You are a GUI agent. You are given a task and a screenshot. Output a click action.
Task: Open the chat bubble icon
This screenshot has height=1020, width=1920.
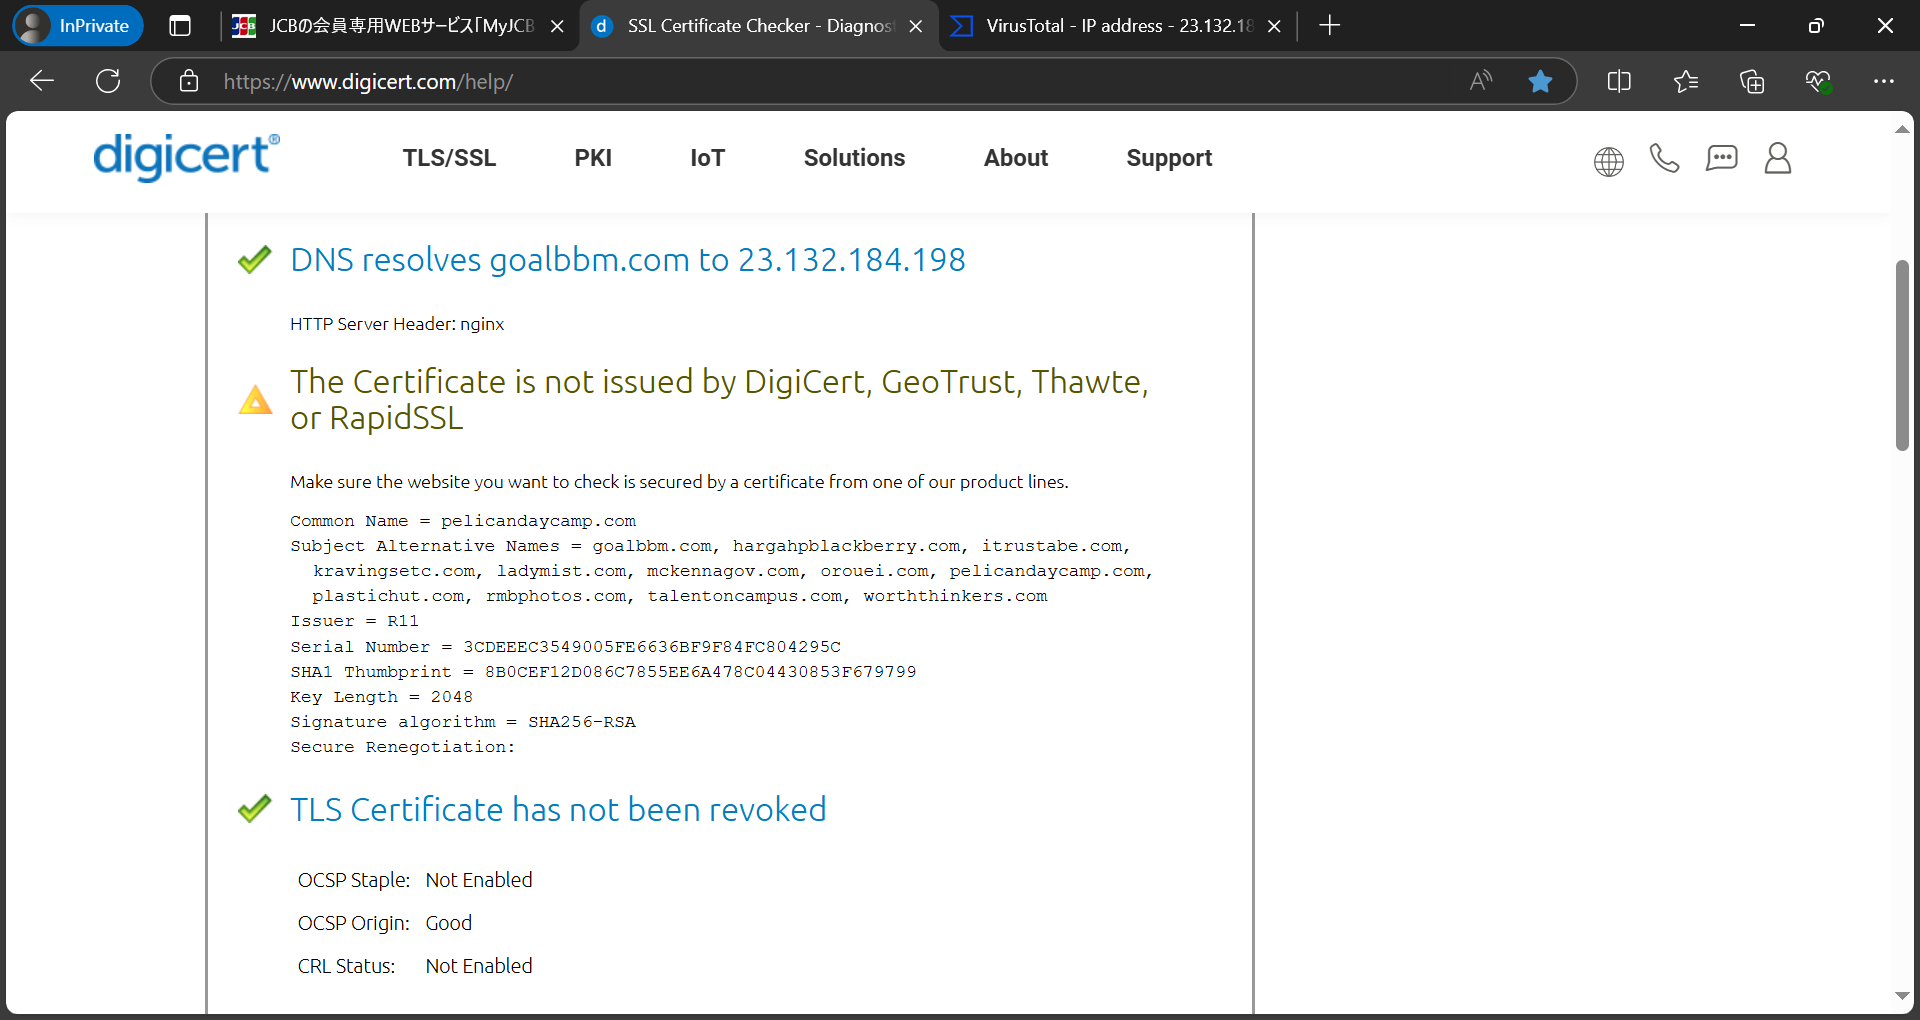click(1721, 158)
